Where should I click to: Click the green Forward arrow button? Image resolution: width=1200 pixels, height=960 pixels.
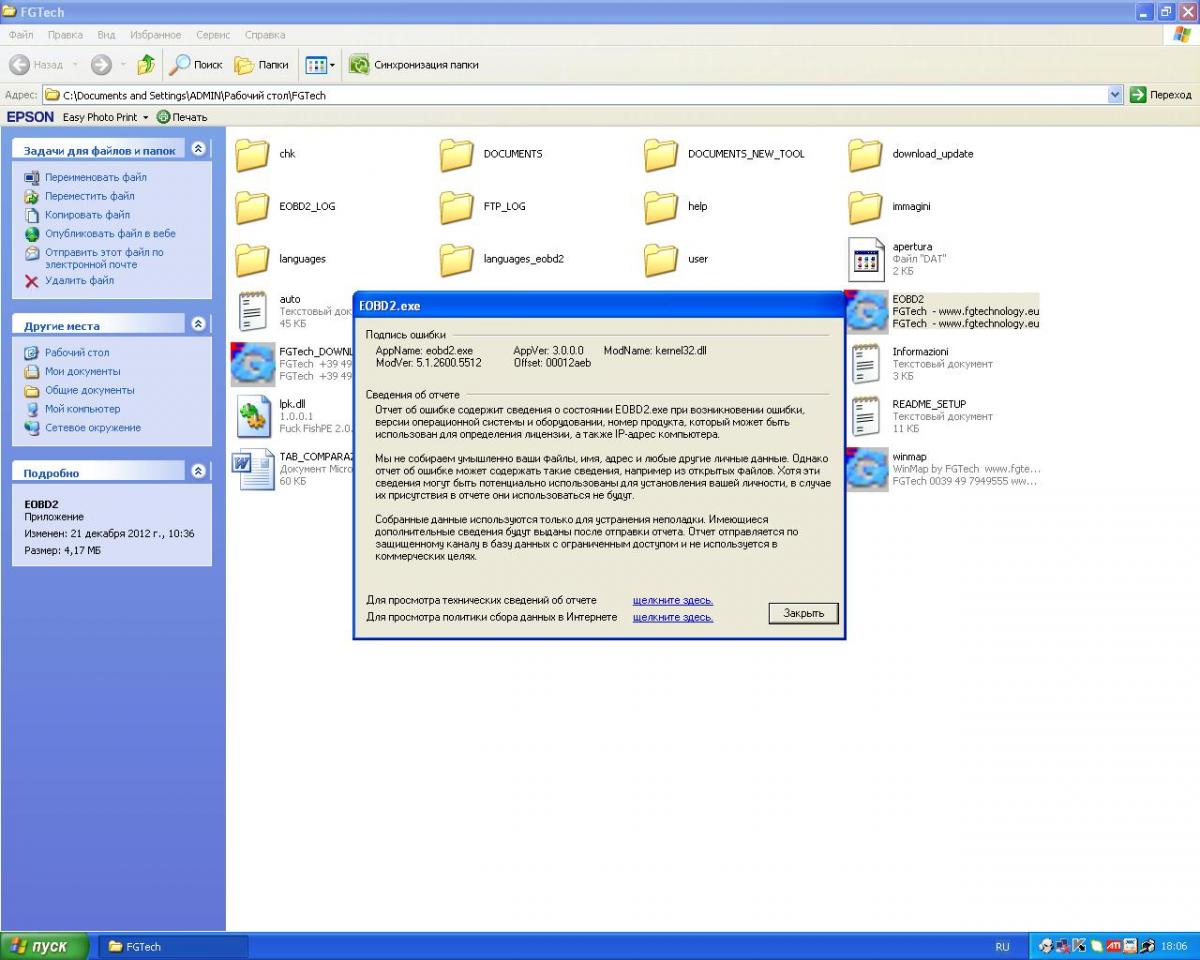click(x=101, y=65)
